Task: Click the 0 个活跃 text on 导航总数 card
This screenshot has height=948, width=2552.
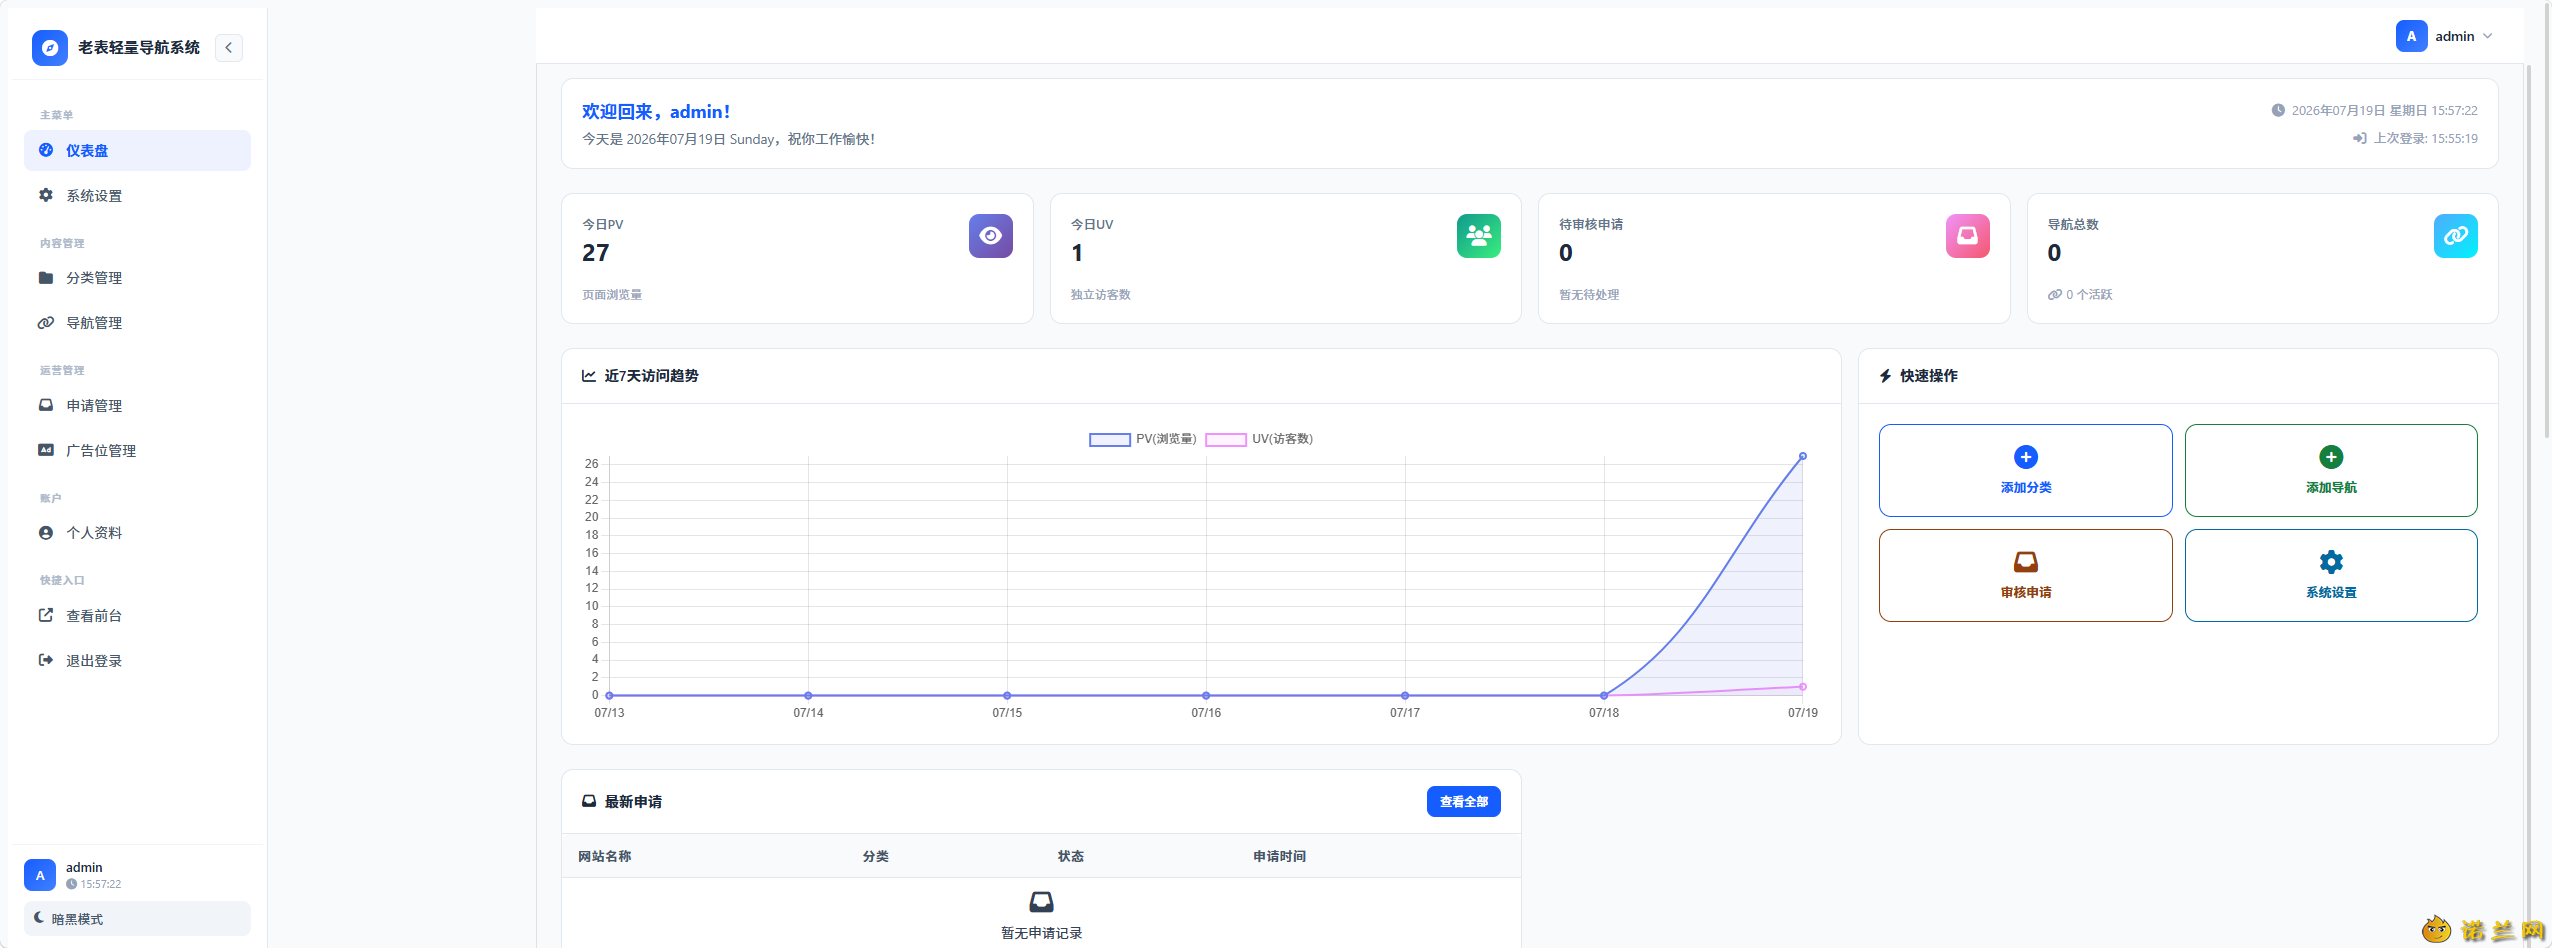Action: pyautogui.click(x=2089, y=295)
